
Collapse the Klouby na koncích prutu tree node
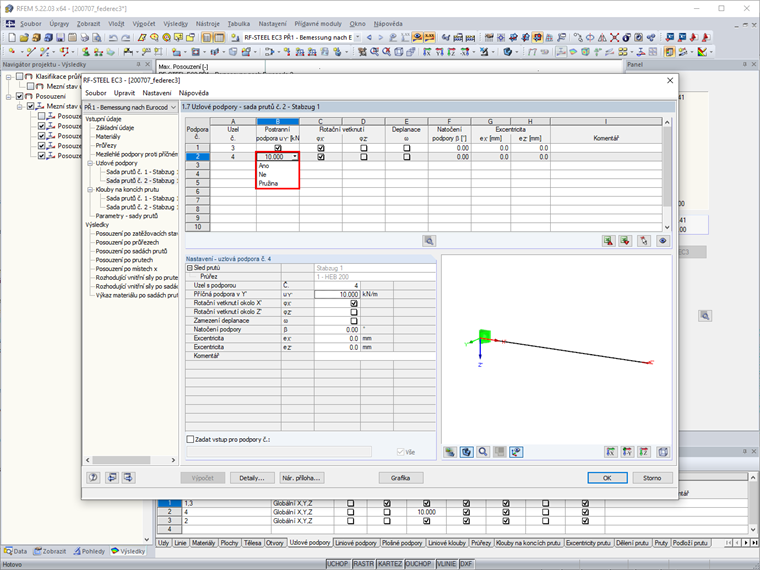(x=90, y=190)
